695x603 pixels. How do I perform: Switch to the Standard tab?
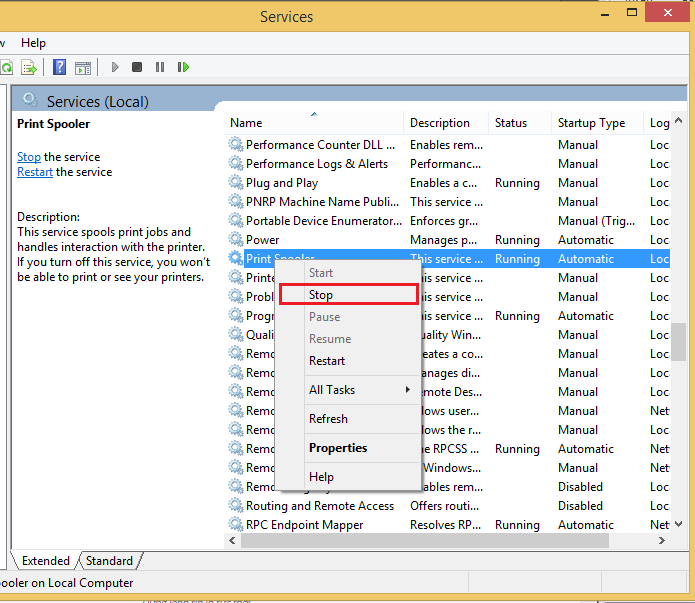109,561
